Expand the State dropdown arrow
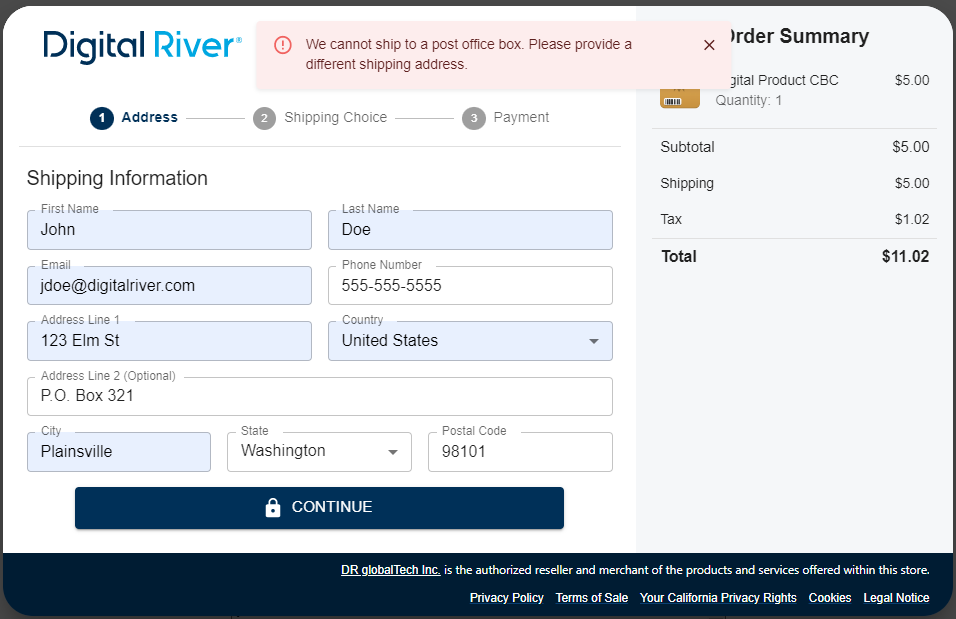The height and width of the screenshot is (619, 956). [393, 452]
